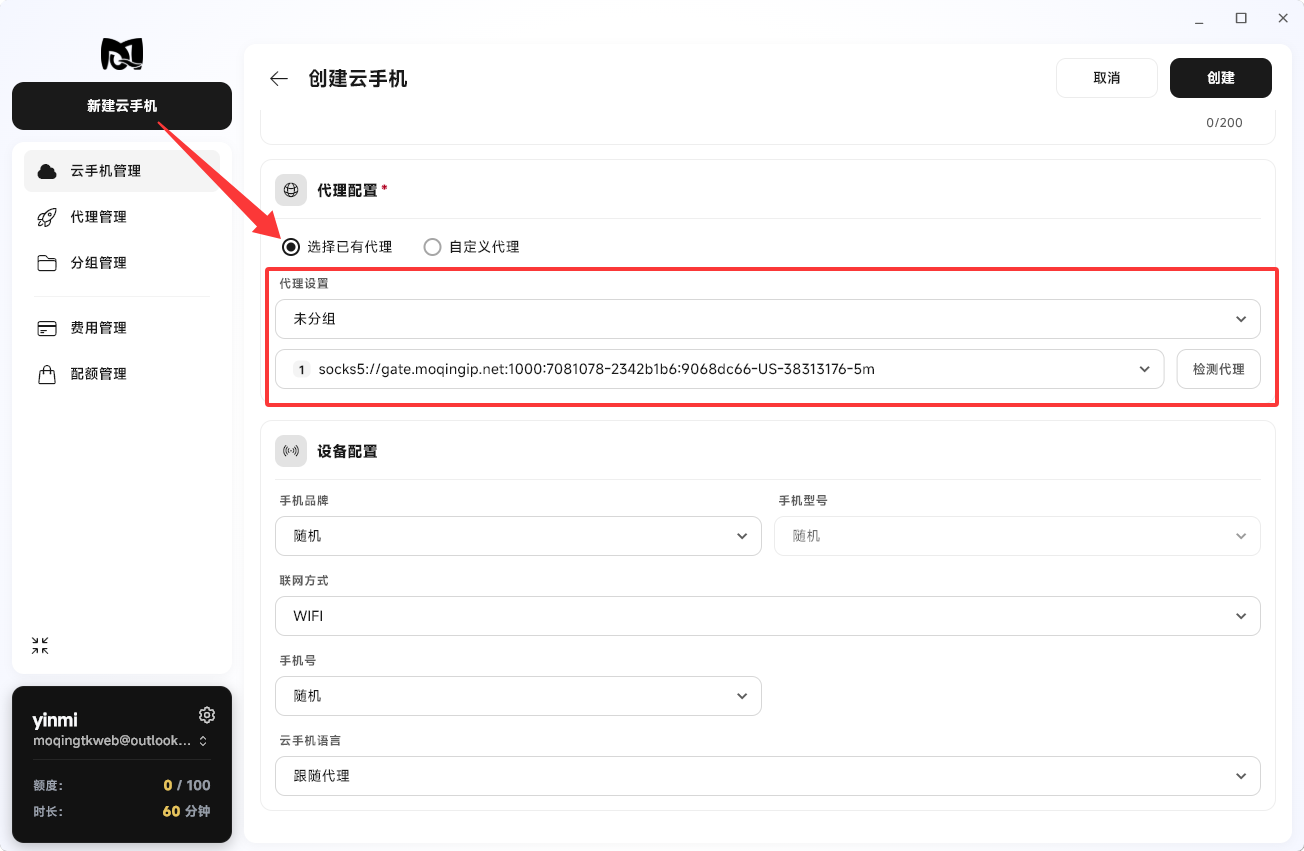The width and height of the screenshot is (1304, 851).
Task: Click the 0/200 character counter
Action: pos(1224,123)
